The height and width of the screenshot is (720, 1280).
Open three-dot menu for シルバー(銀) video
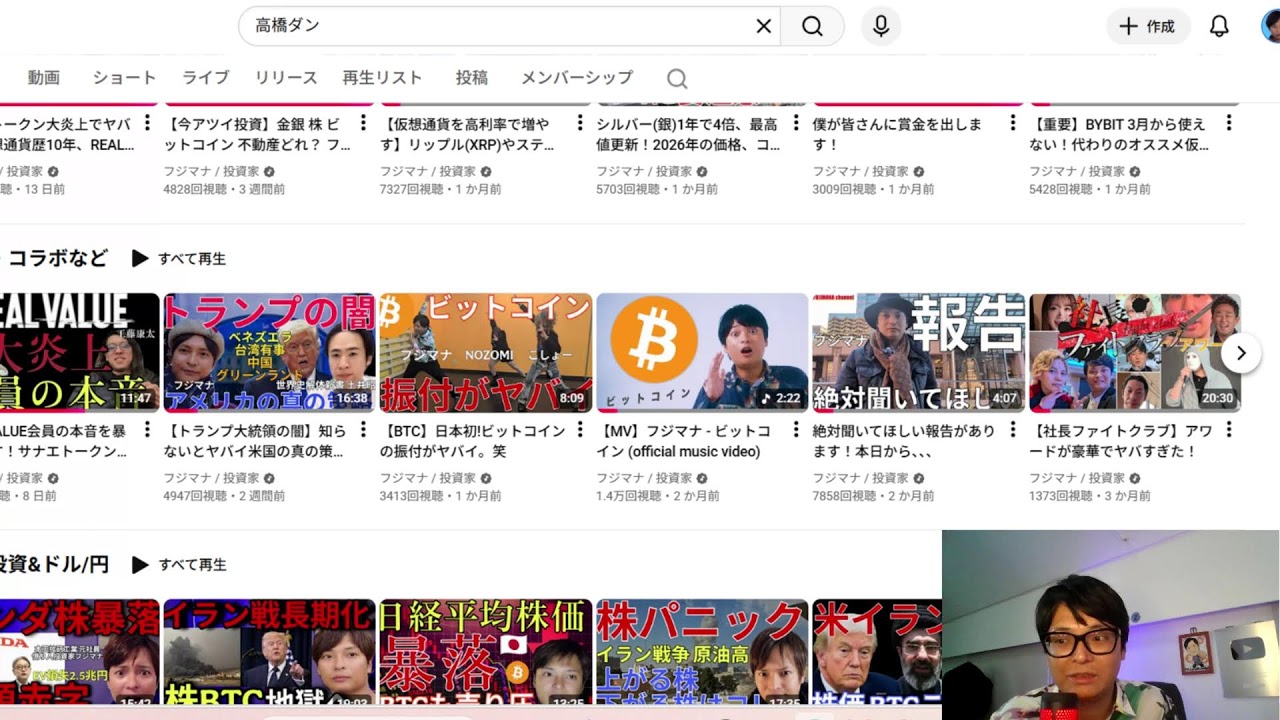(x=796, y=123)
